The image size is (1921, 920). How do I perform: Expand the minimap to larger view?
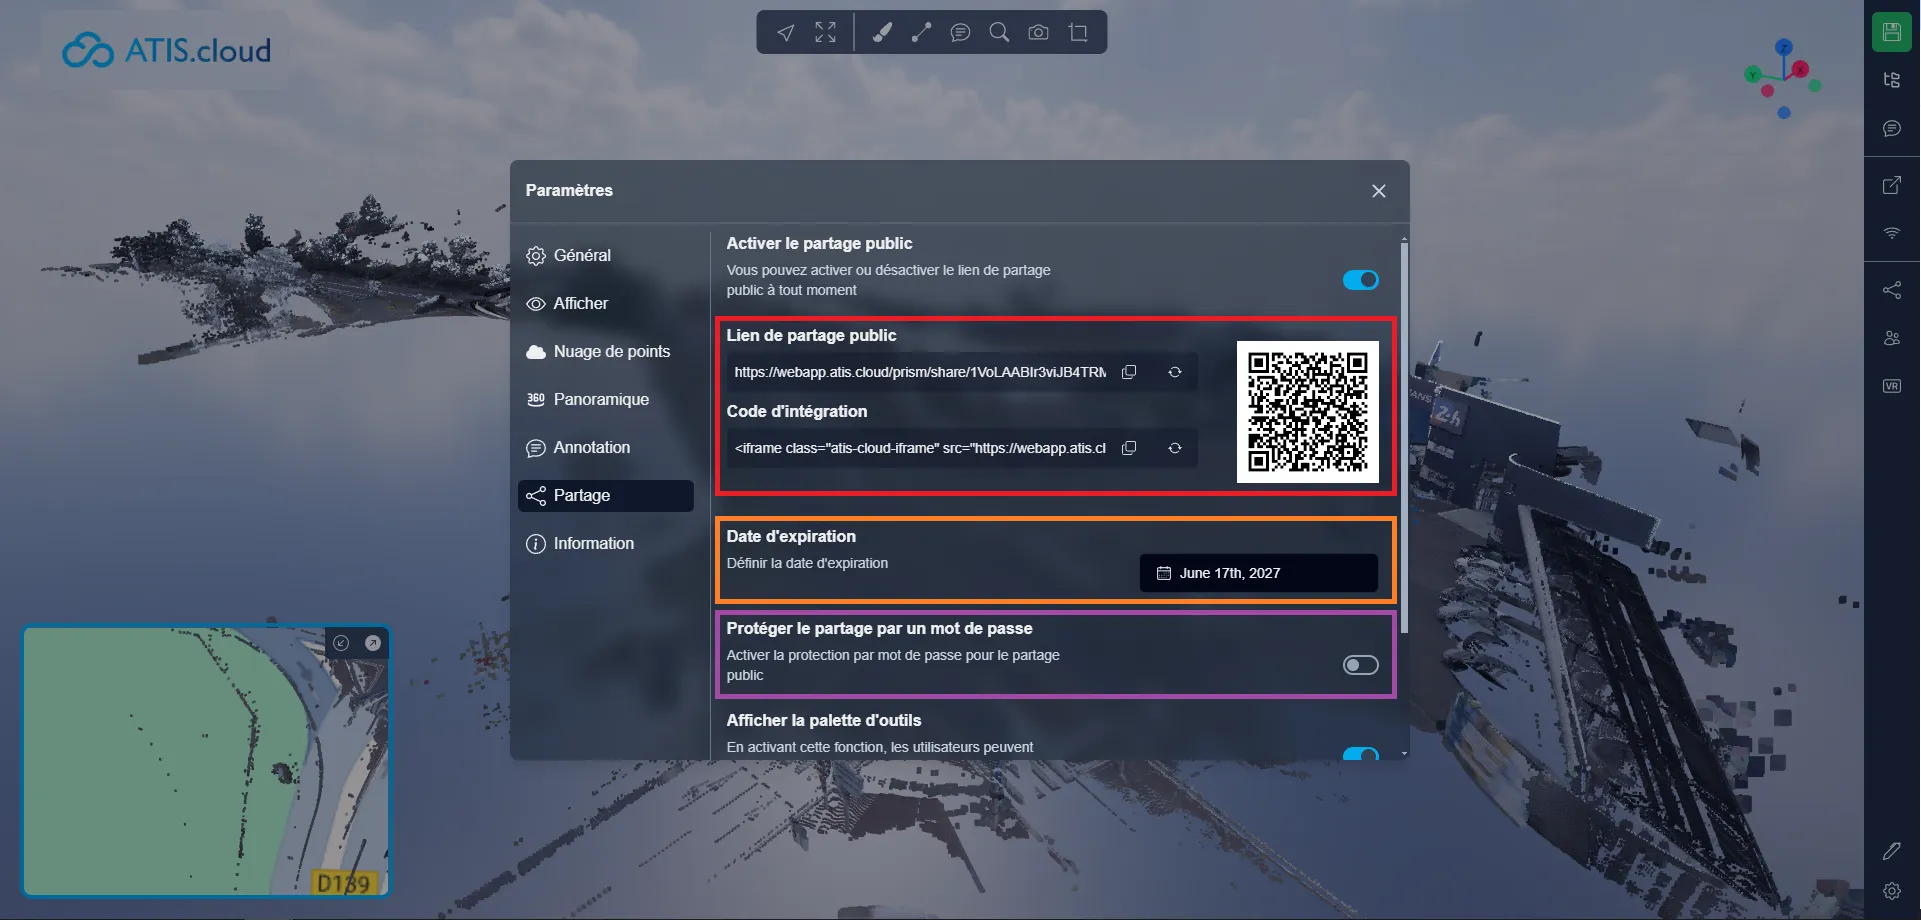pyautogui.click(x=373, y=643)
